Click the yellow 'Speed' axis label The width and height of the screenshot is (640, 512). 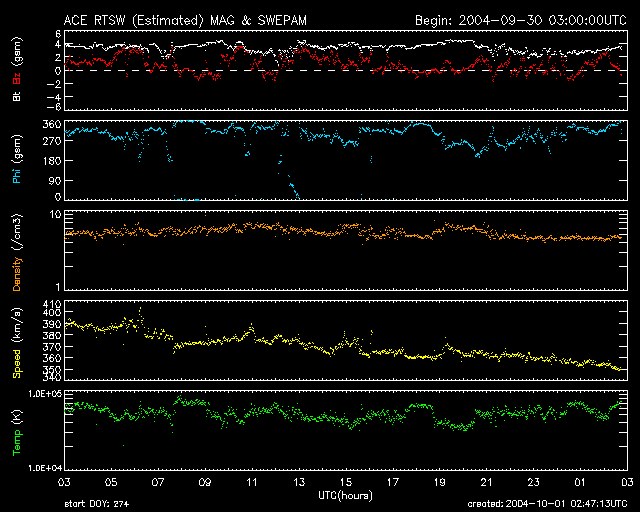[x=17, y=363]
